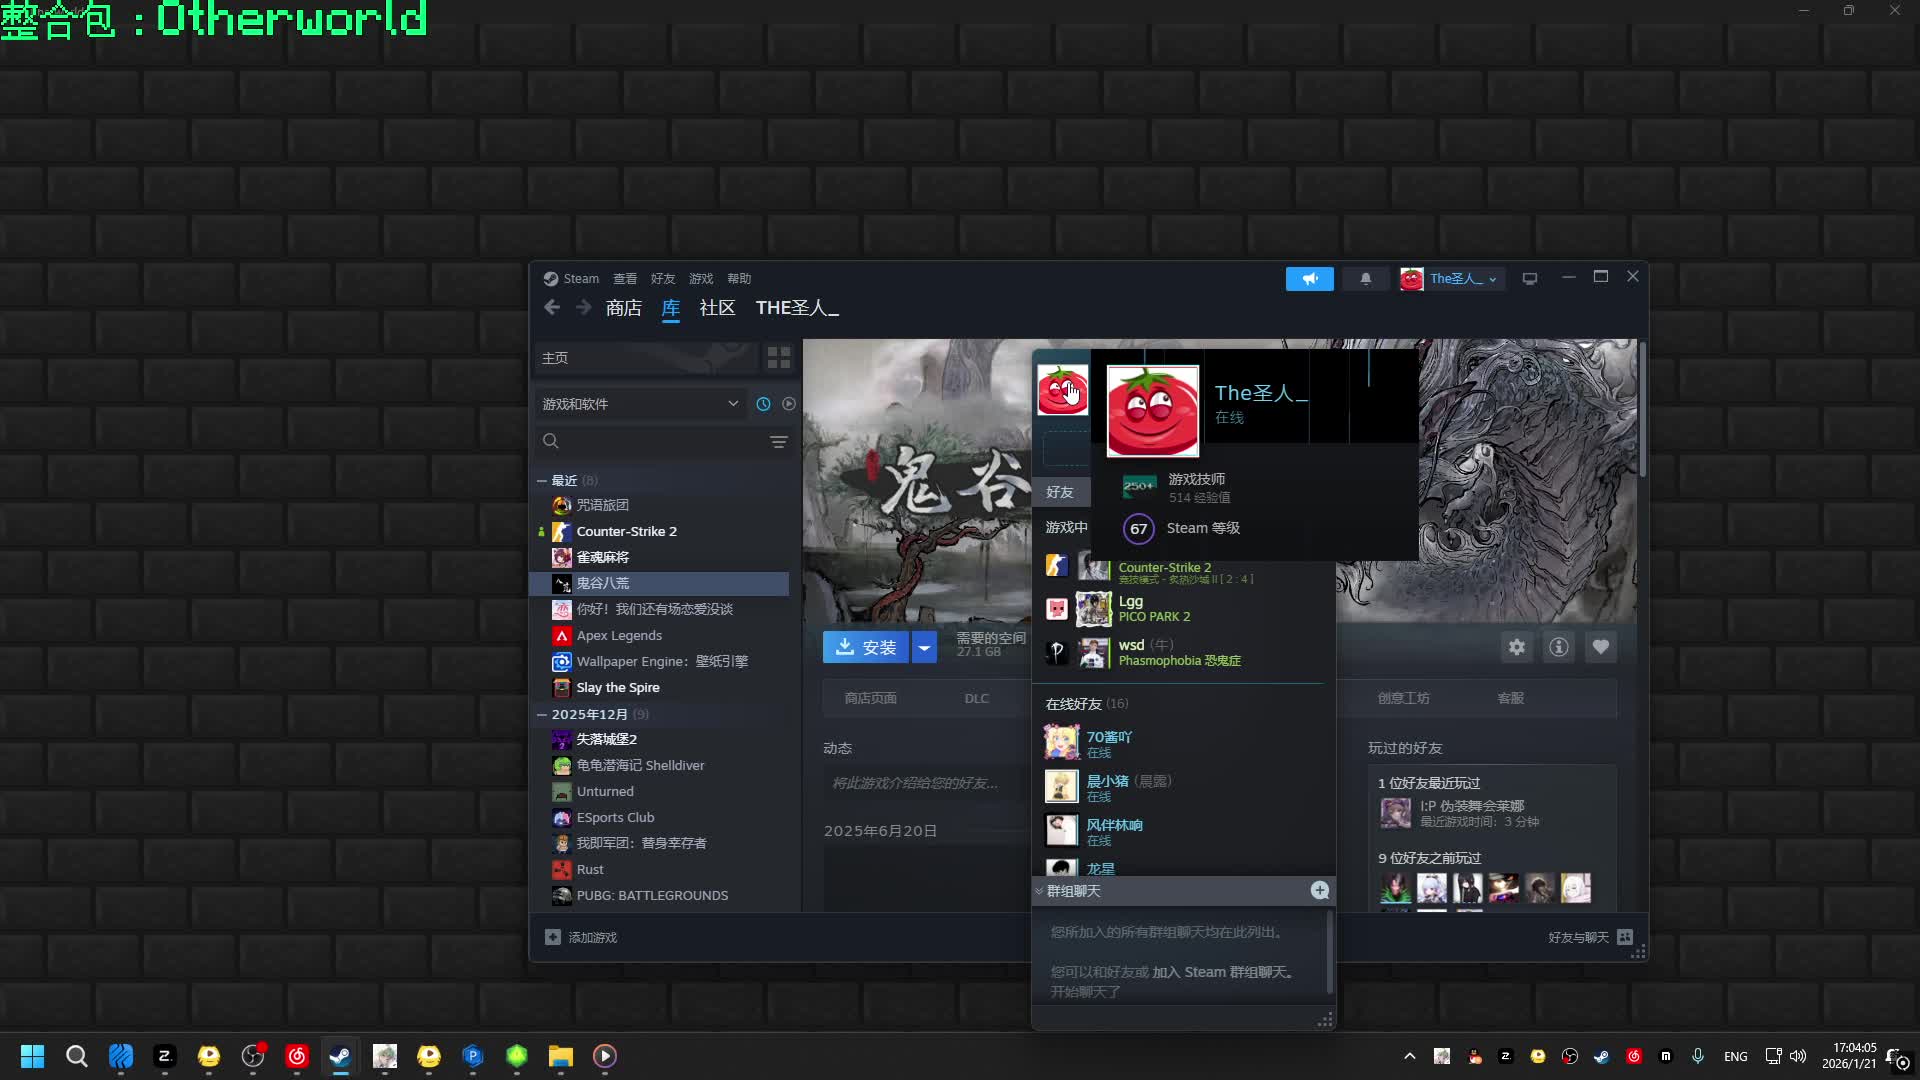Screen dimensions: 1920x1080
Task: Add game to favorites heart icon
Action: coord(1600,647)
